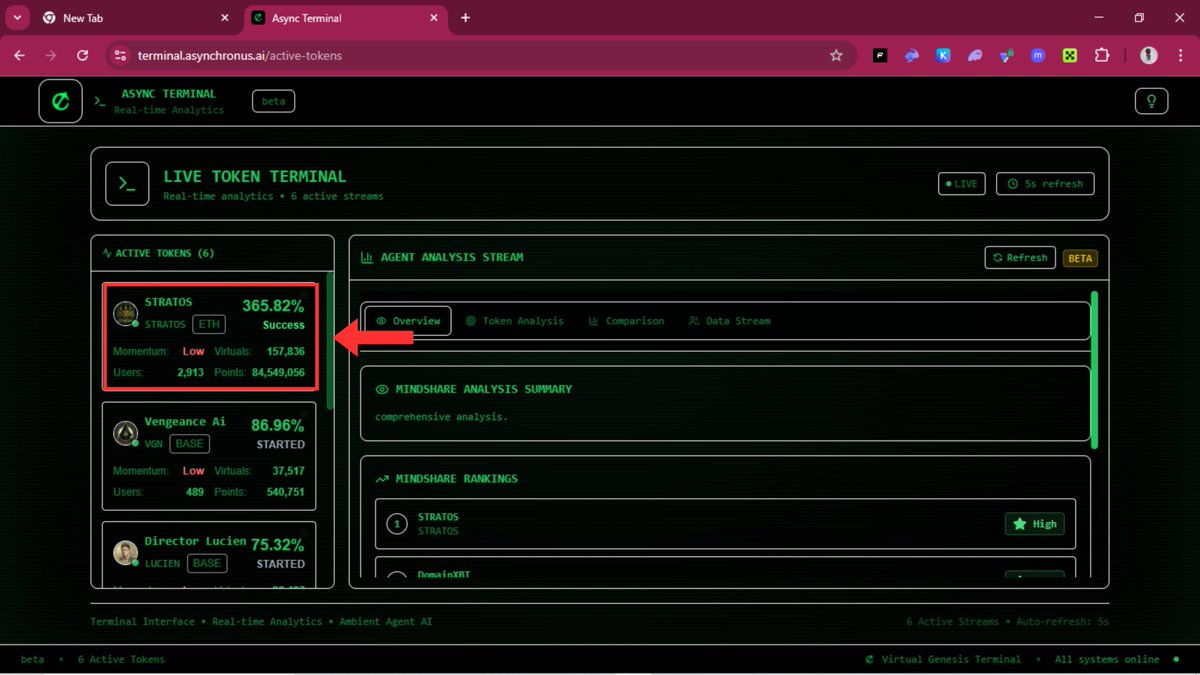
Task: Close the Async Terminal browser tab
Action: pyautogui.click(x=432, y=18)
